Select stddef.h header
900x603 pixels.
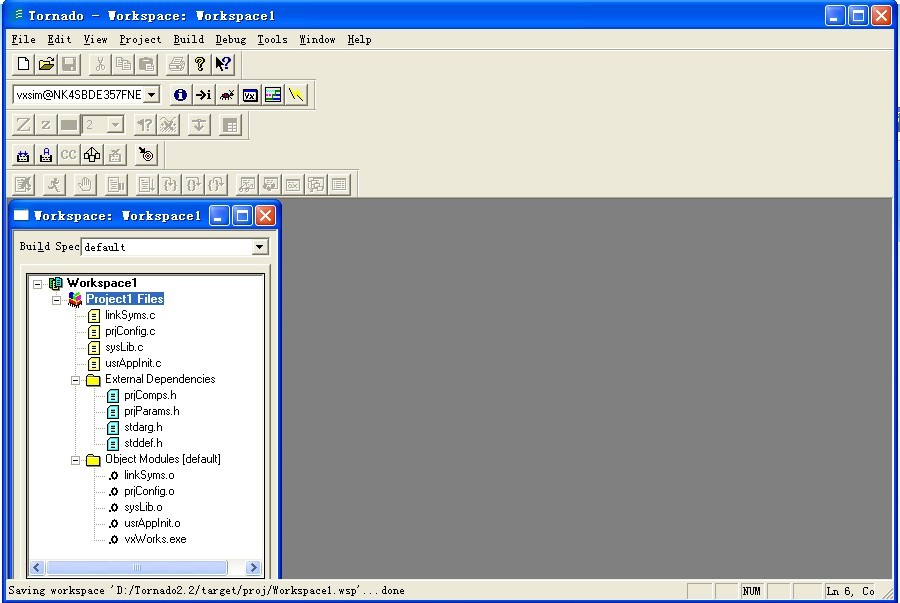coord(143,444)
